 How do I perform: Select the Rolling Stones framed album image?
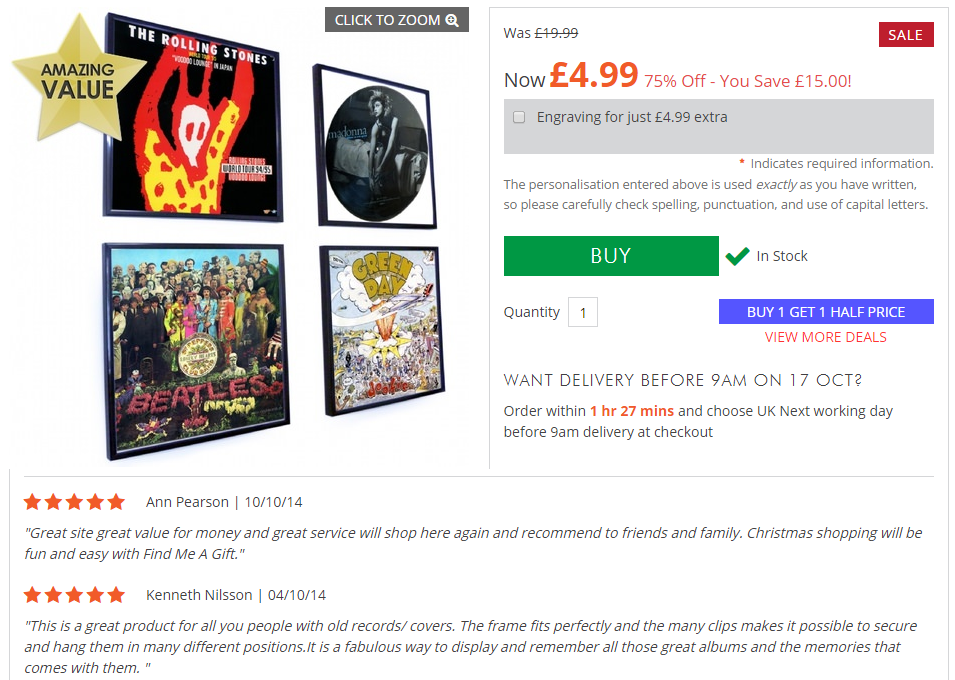(x=194, y=119)
